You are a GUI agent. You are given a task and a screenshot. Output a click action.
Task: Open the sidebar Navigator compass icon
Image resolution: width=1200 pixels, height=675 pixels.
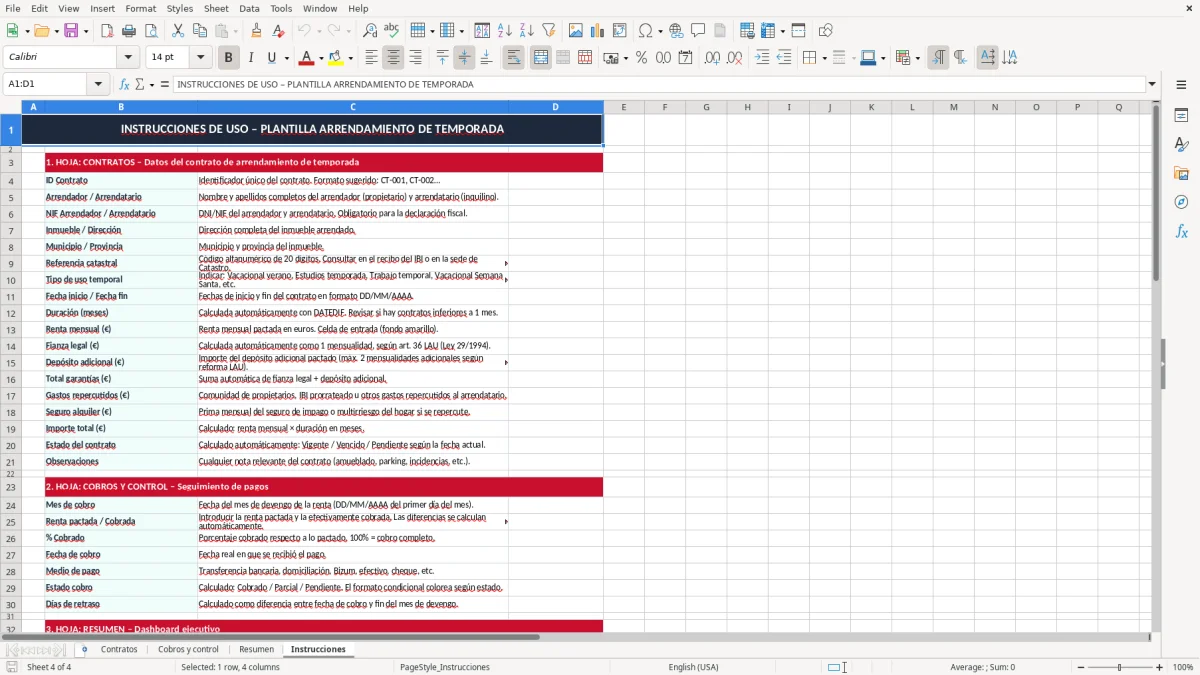(1181, 202)
